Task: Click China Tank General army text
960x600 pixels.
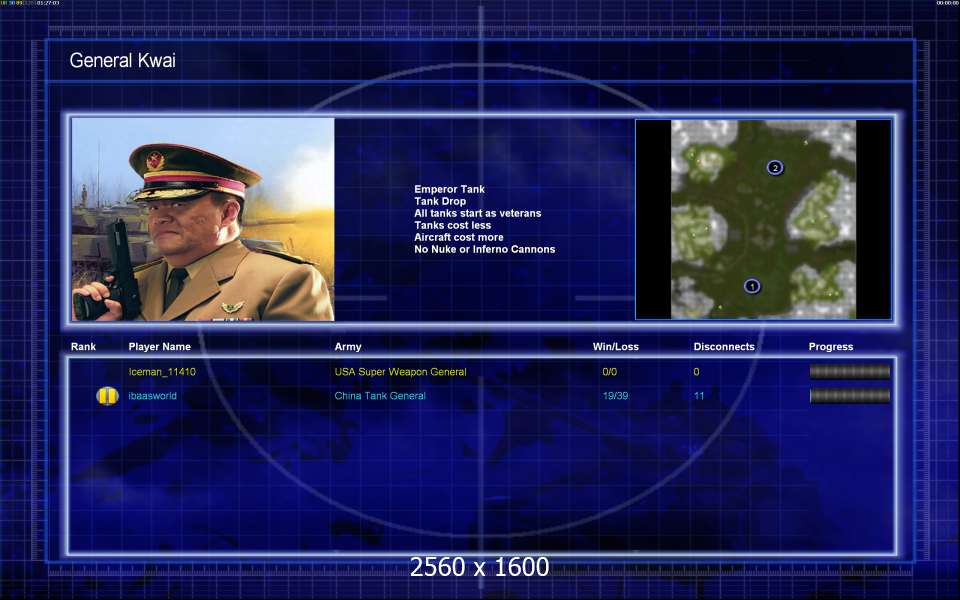Action: pyautogui.click(x=380, y=396)
